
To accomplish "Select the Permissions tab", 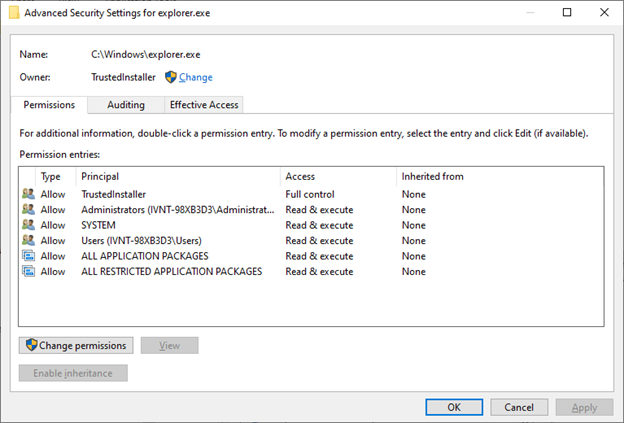I will (50, 105).
